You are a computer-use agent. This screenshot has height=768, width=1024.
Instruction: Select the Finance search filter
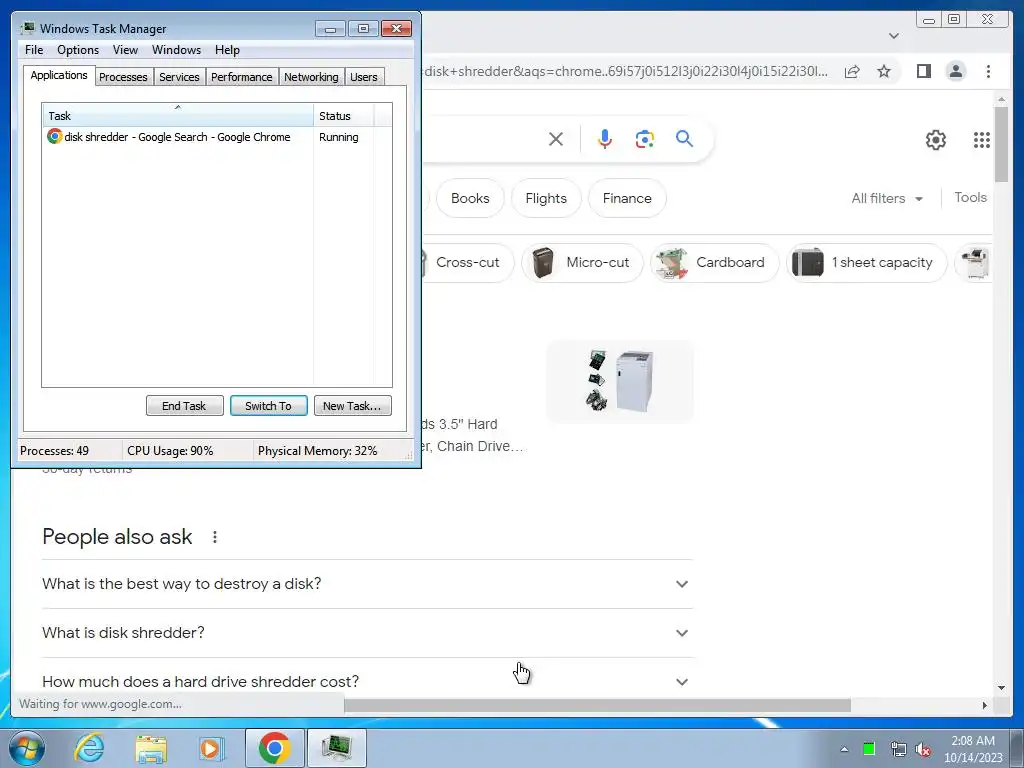tap(627, 198)
